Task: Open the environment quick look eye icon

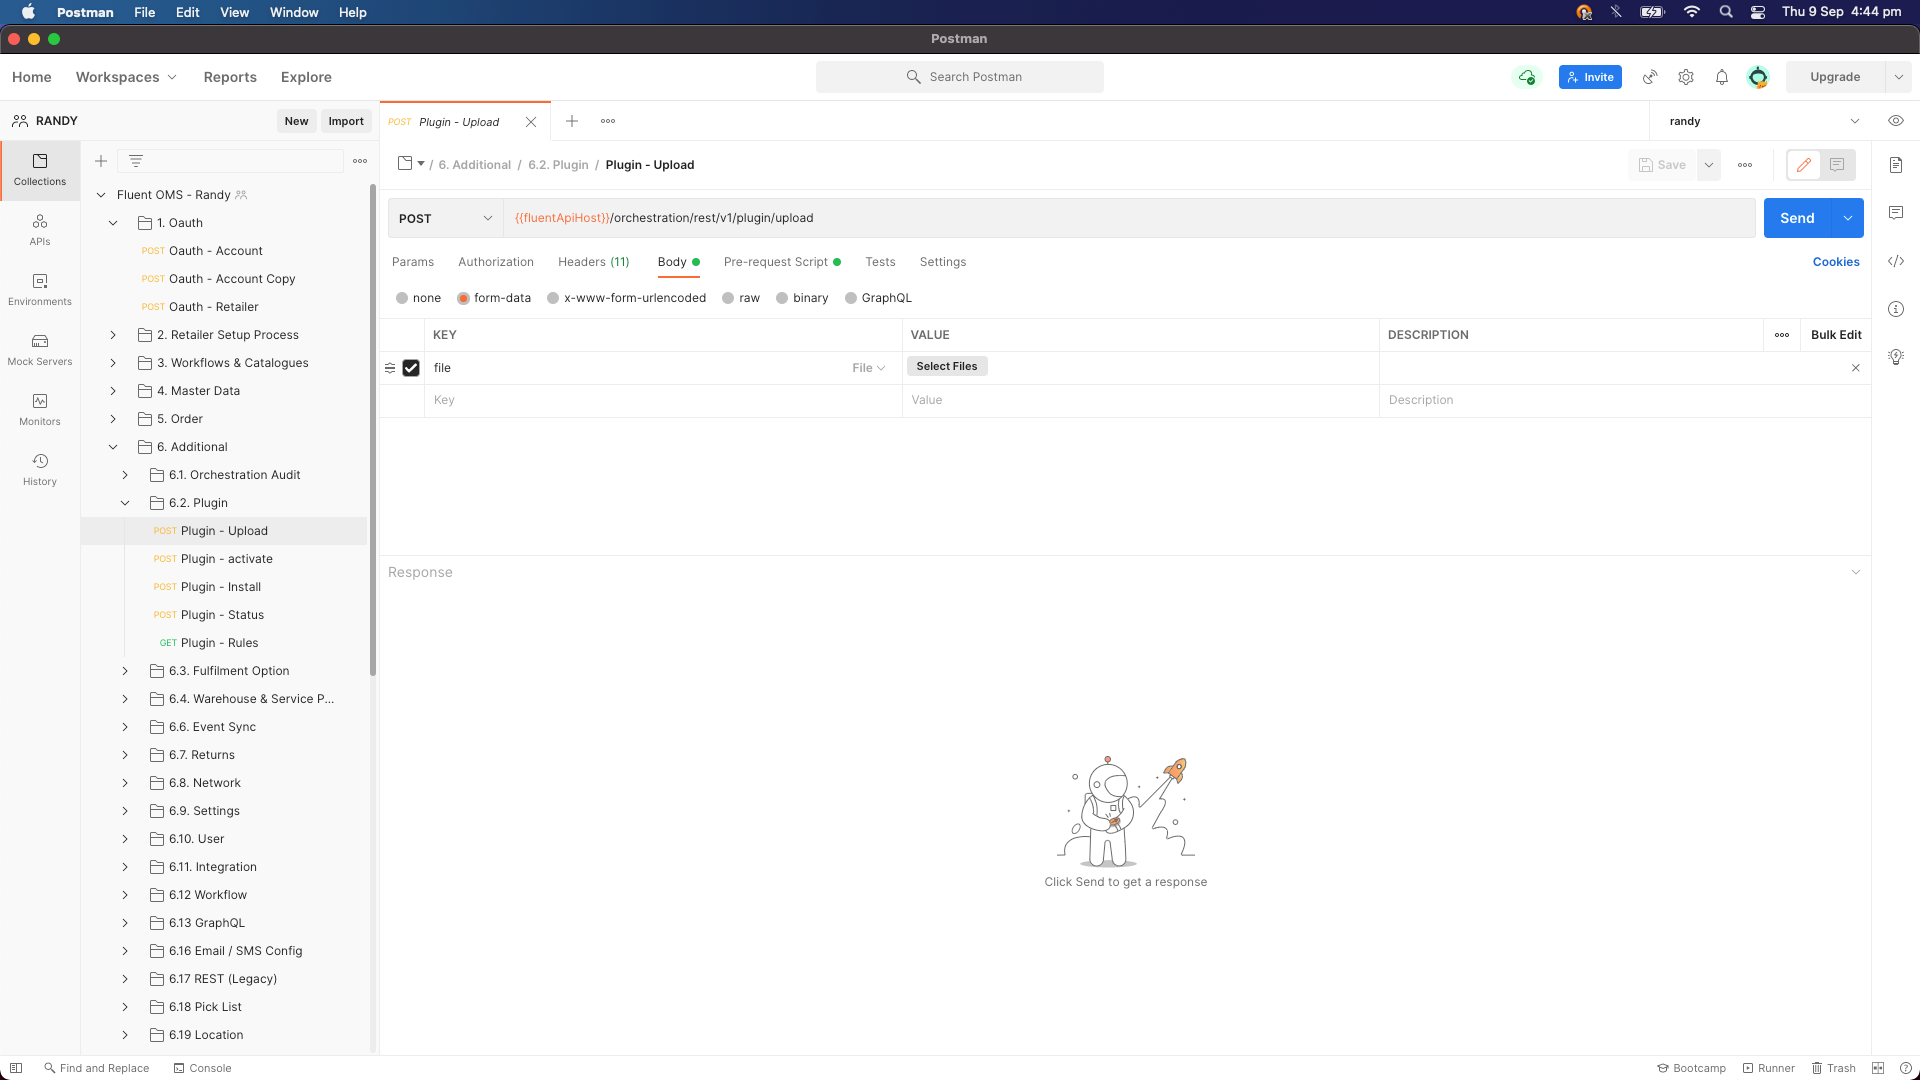Action: (x=1895, y=121)
